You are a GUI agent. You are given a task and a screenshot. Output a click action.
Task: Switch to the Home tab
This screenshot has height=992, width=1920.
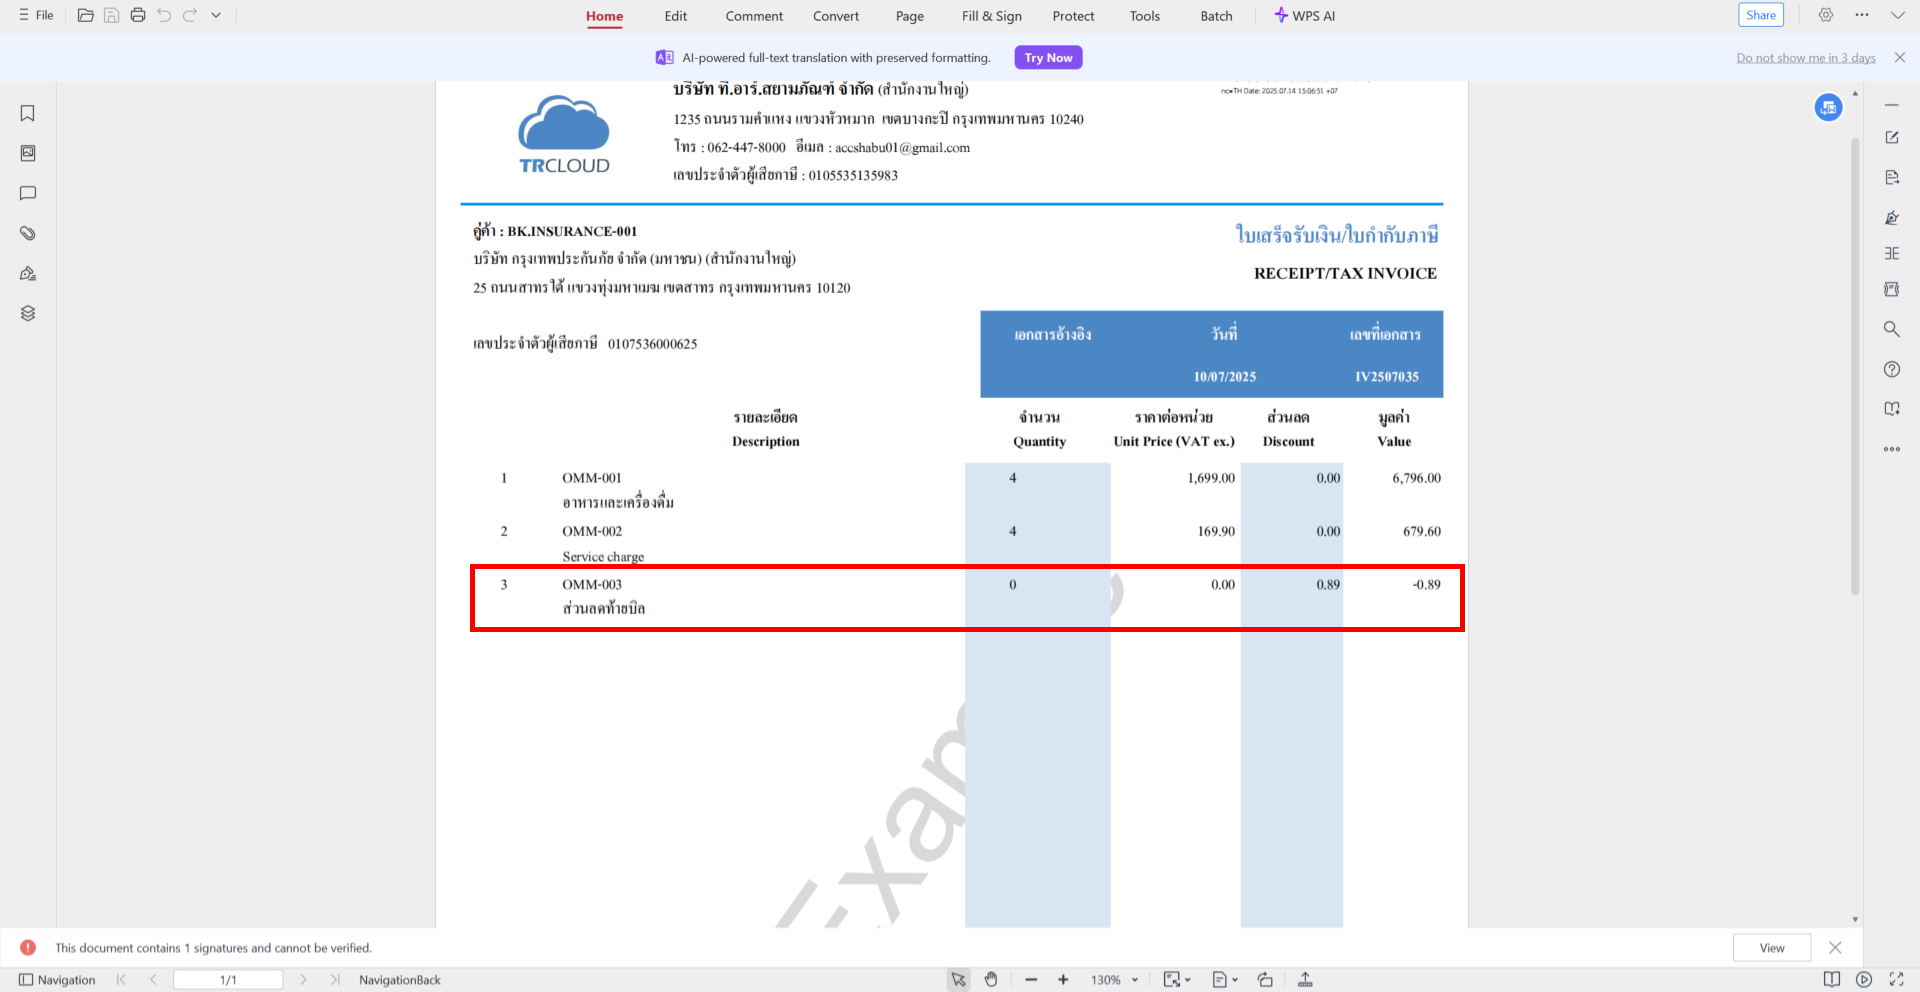point(604,16)
